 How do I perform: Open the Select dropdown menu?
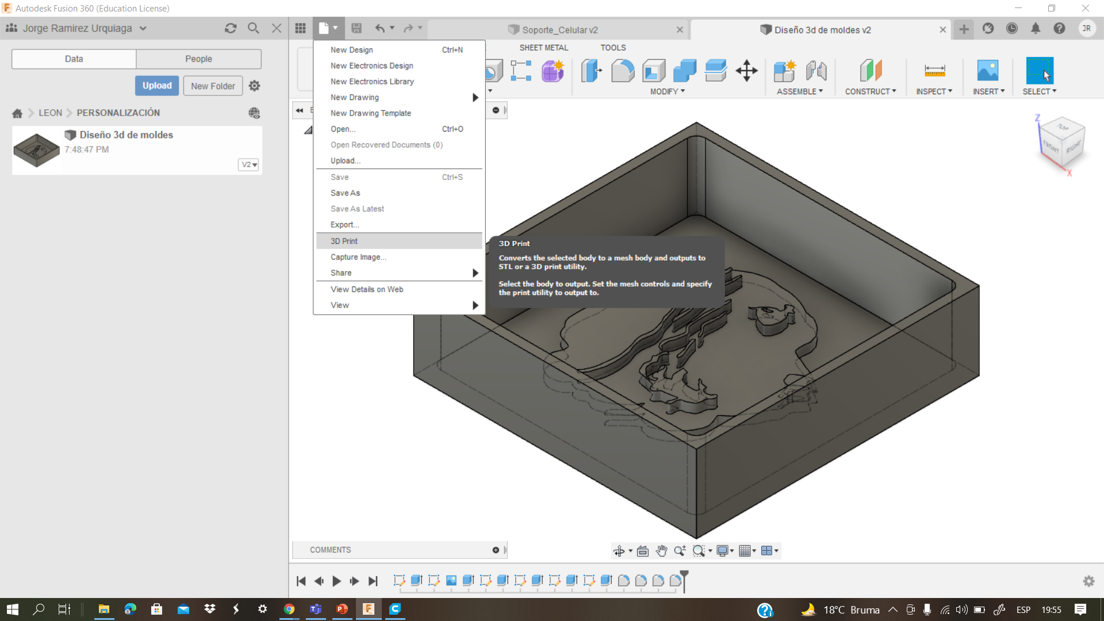coord(1039,91)
